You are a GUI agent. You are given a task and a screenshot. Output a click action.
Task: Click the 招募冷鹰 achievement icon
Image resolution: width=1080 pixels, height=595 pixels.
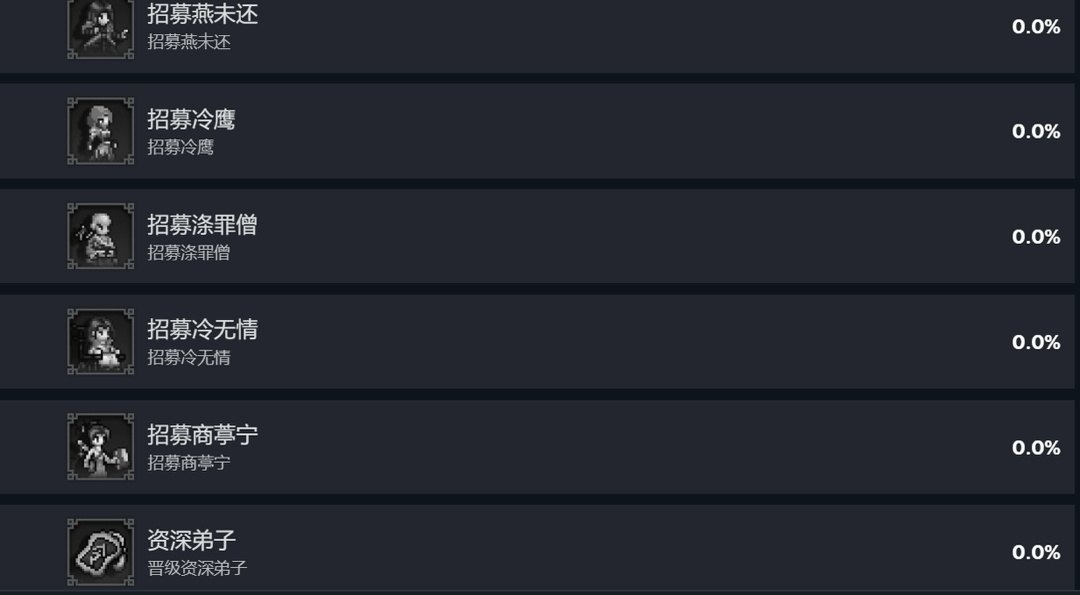point(100,131)
